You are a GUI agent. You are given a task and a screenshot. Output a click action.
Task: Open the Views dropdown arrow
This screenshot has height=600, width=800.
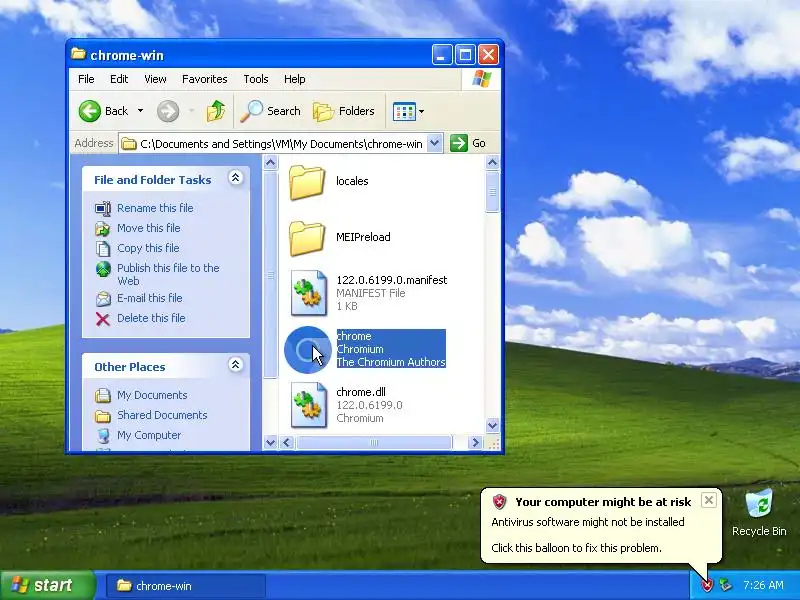coord(421,111)
